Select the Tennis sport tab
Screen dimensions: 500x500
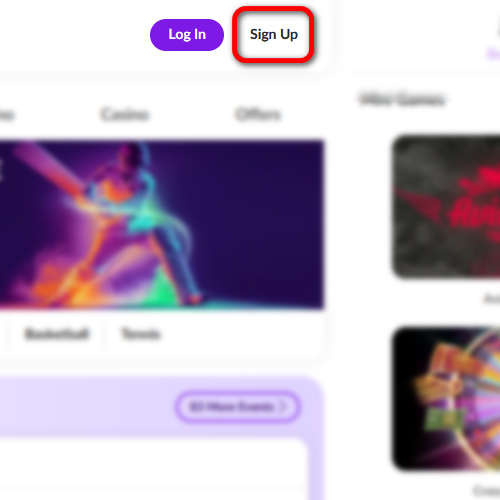pyautogui.click(x=141, y=334)
